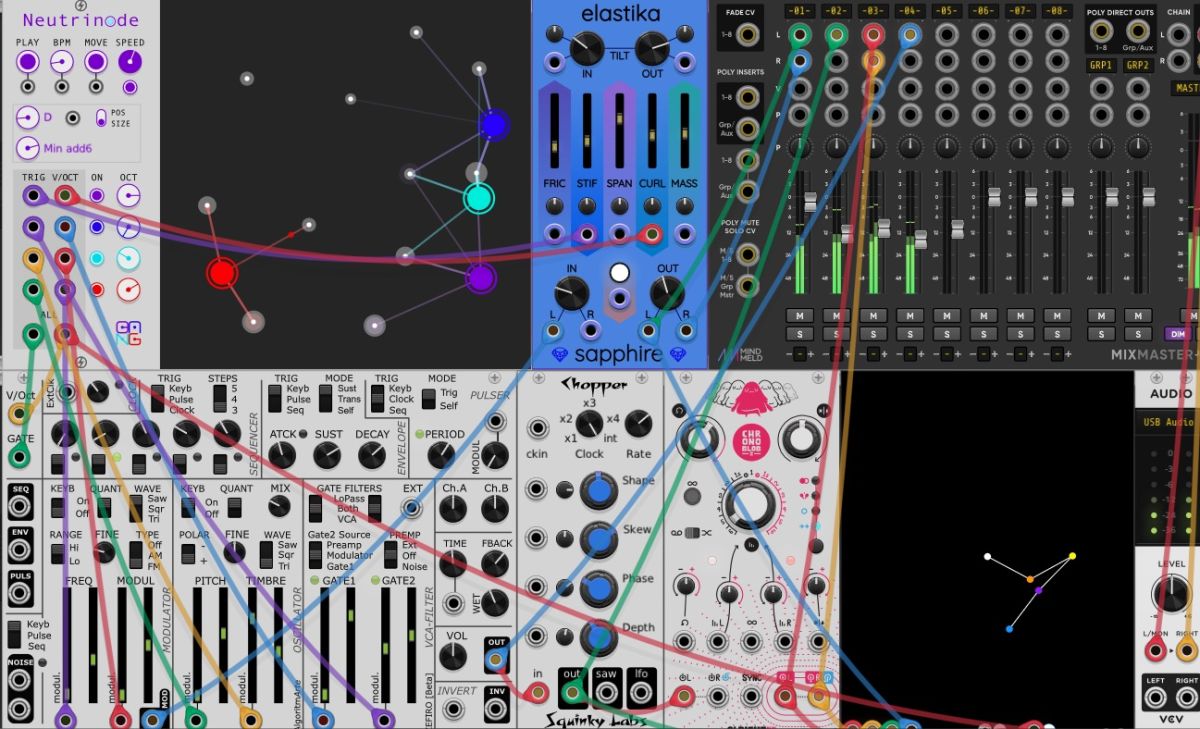Click the FBACK delay knob
This screenshot has width=1200, height=729.
pyautogui.click(x=494, y=563)
